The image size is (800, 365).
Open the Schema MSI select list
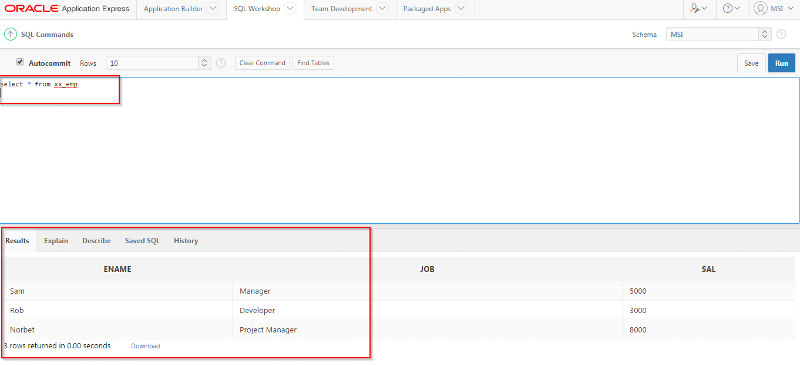(x=718, y=35)
